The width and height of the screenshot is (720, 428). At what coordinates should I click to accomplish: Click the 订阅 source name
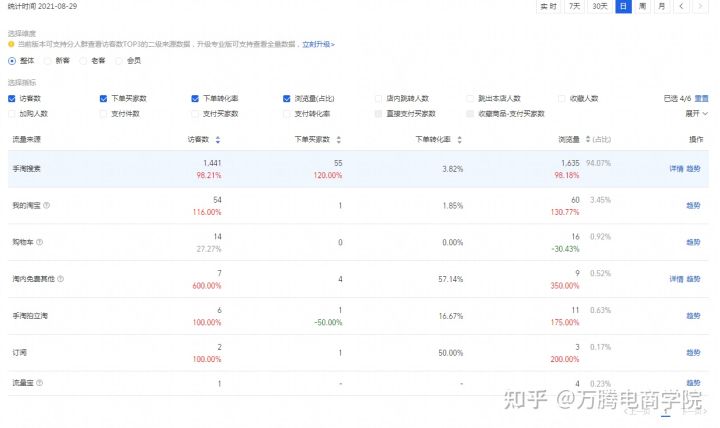click(x=19, y=352)
